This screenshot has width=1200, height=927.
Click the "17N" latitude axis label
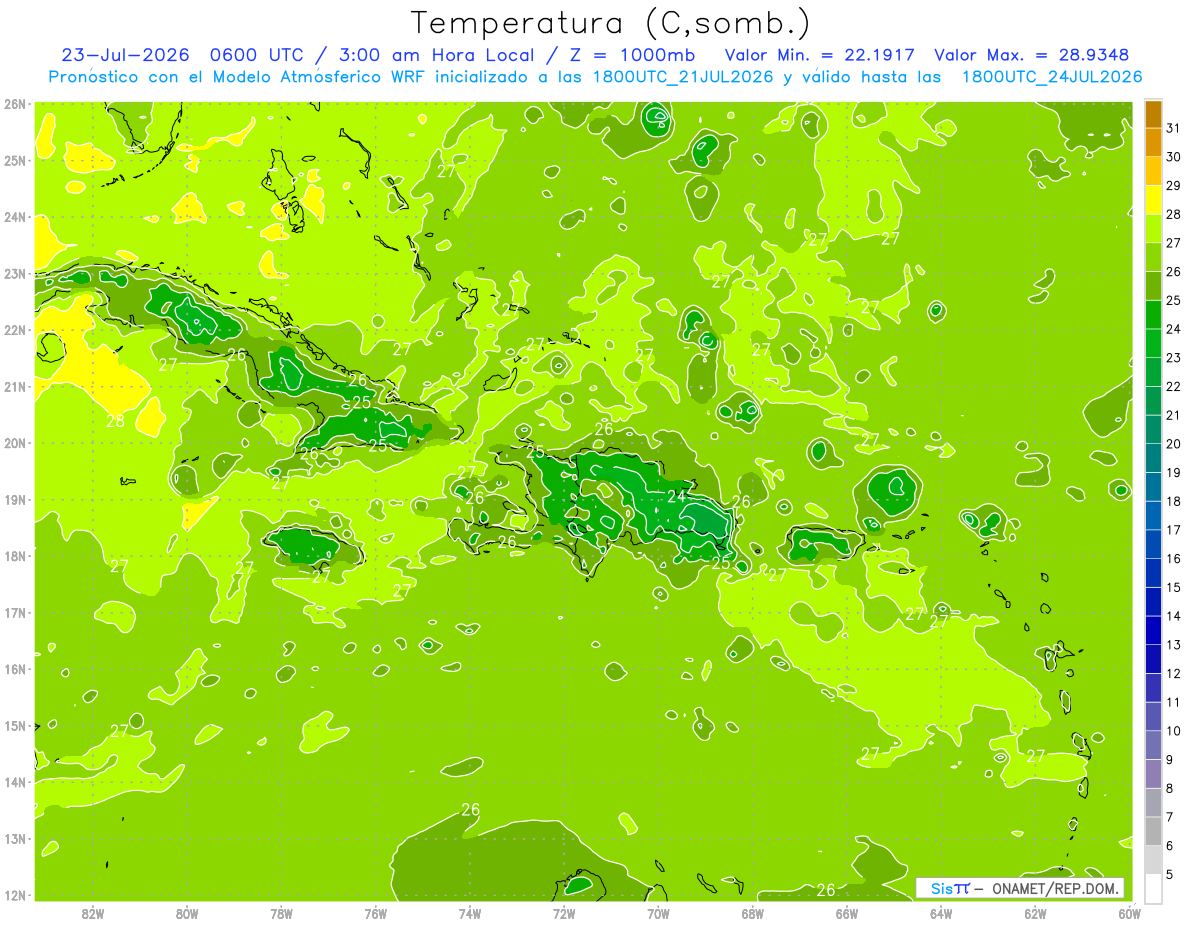click(x=15, y=612)
